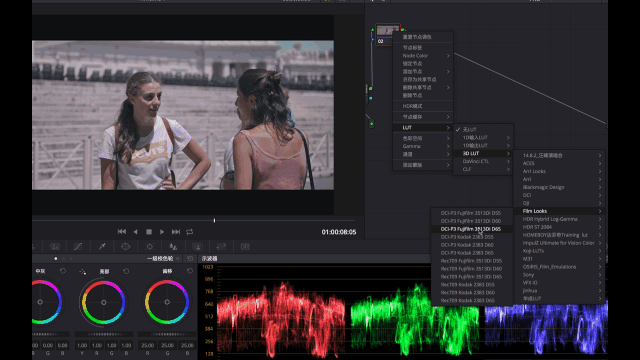Expand the CLF submenu
Screen dimensions: 640x360
(483, 169)
